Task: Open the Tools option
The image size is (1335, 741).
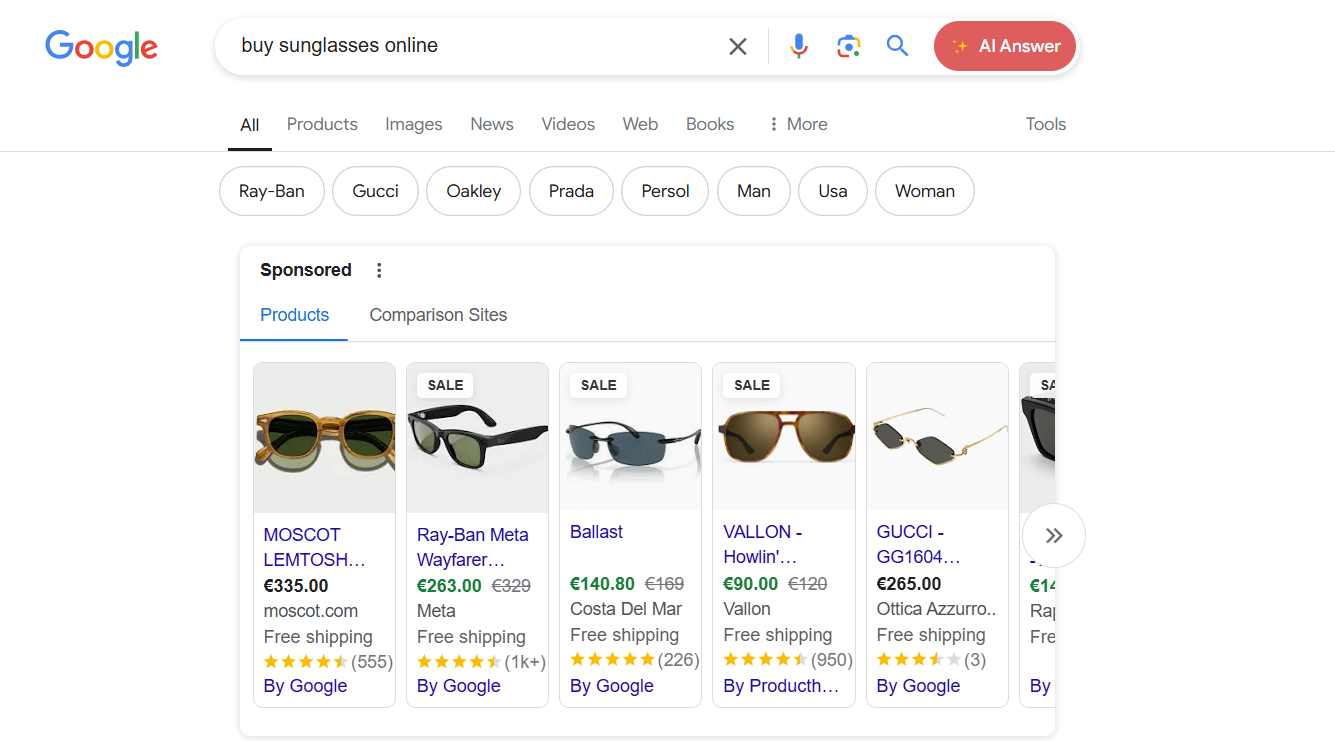Action: point(1046,124)
